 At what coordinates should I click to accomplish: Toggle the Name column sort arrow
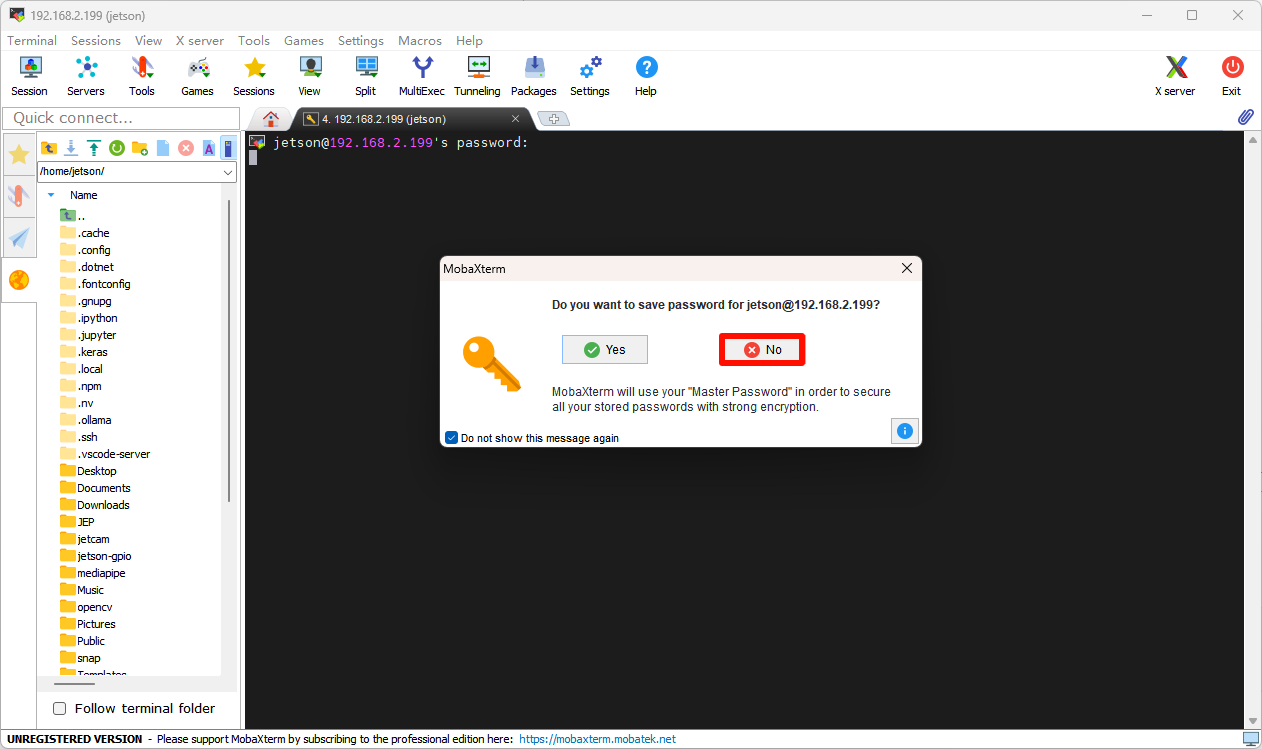tap(51, 195)
